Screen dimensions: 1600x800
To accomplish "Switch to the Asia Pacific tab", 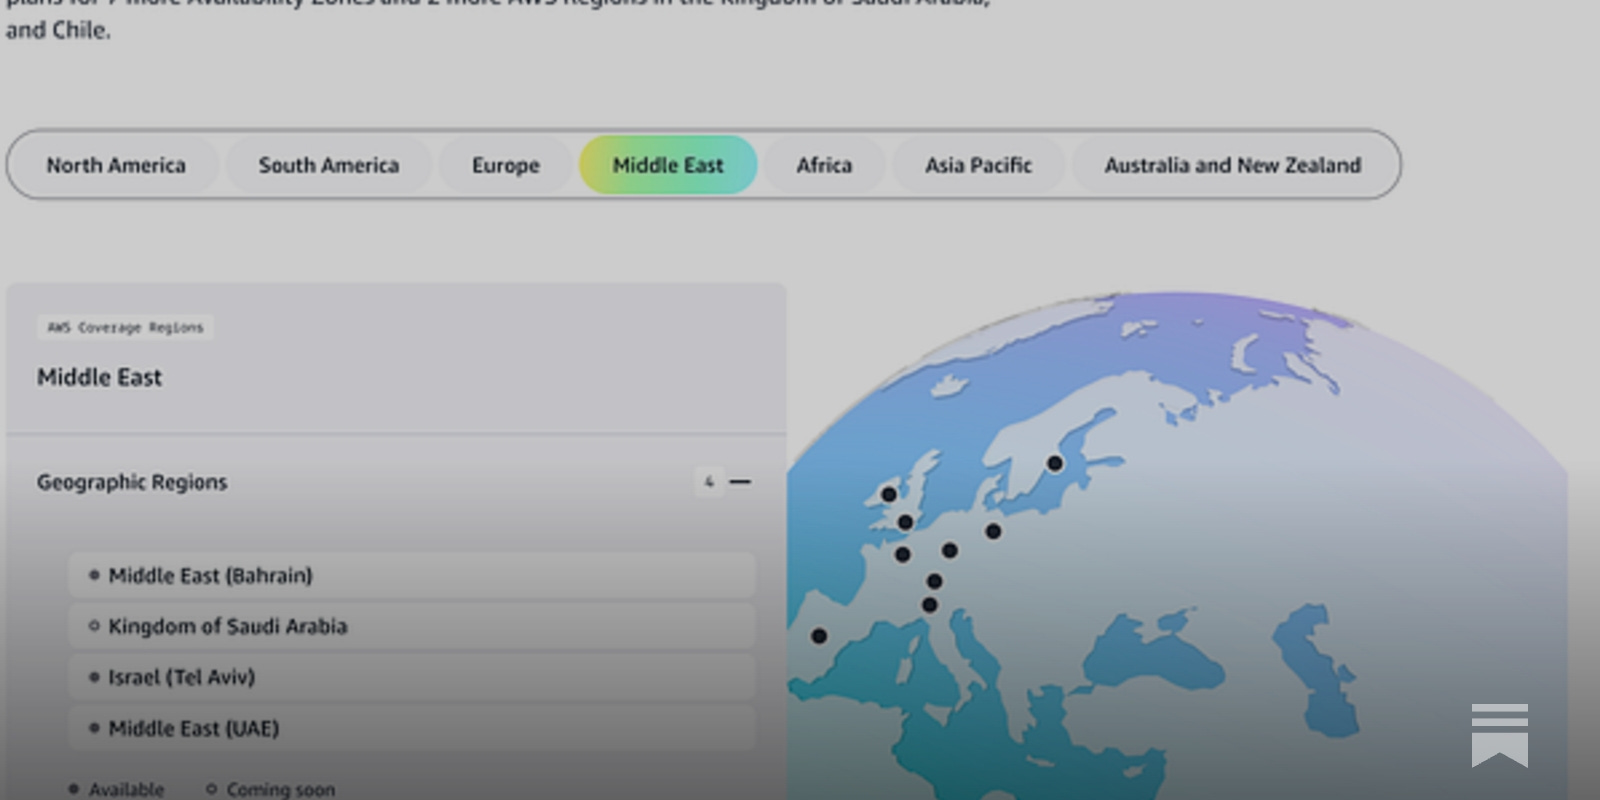I will point(978,165).
